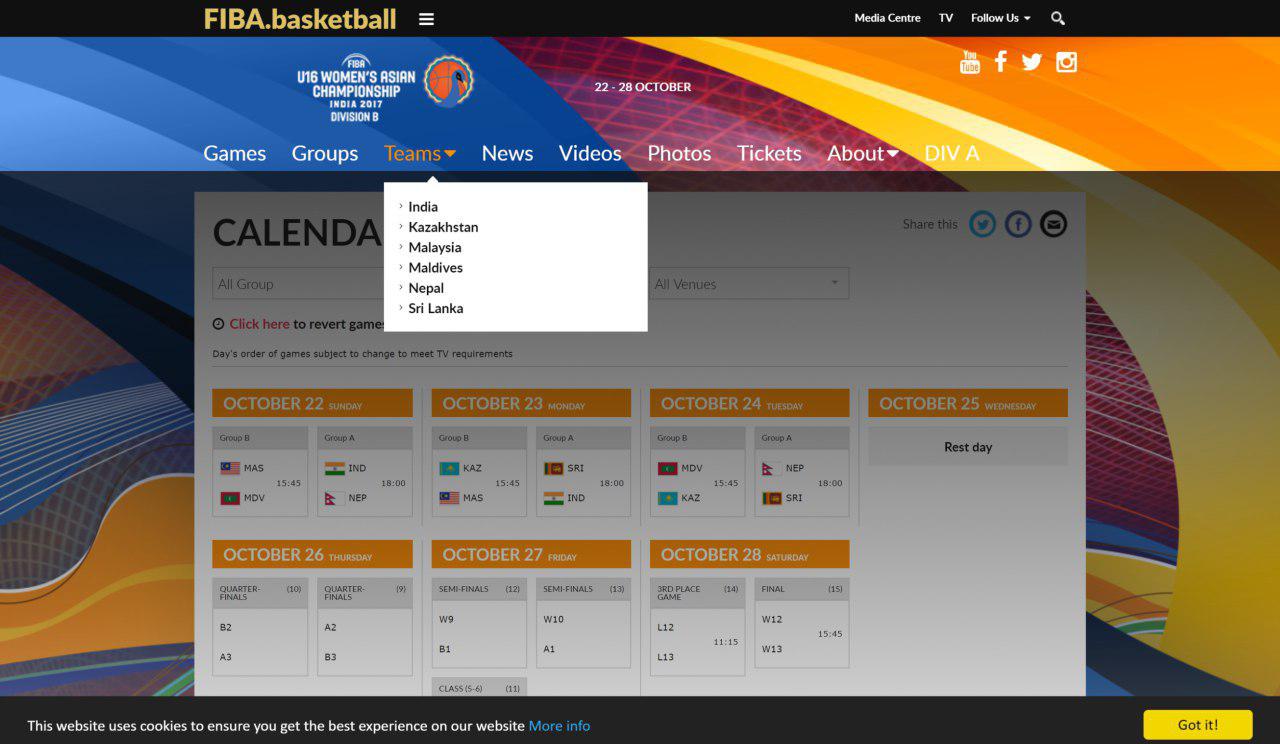
Task: Open the A2 vs B3 quarter-final card
Action: [365, 627]
